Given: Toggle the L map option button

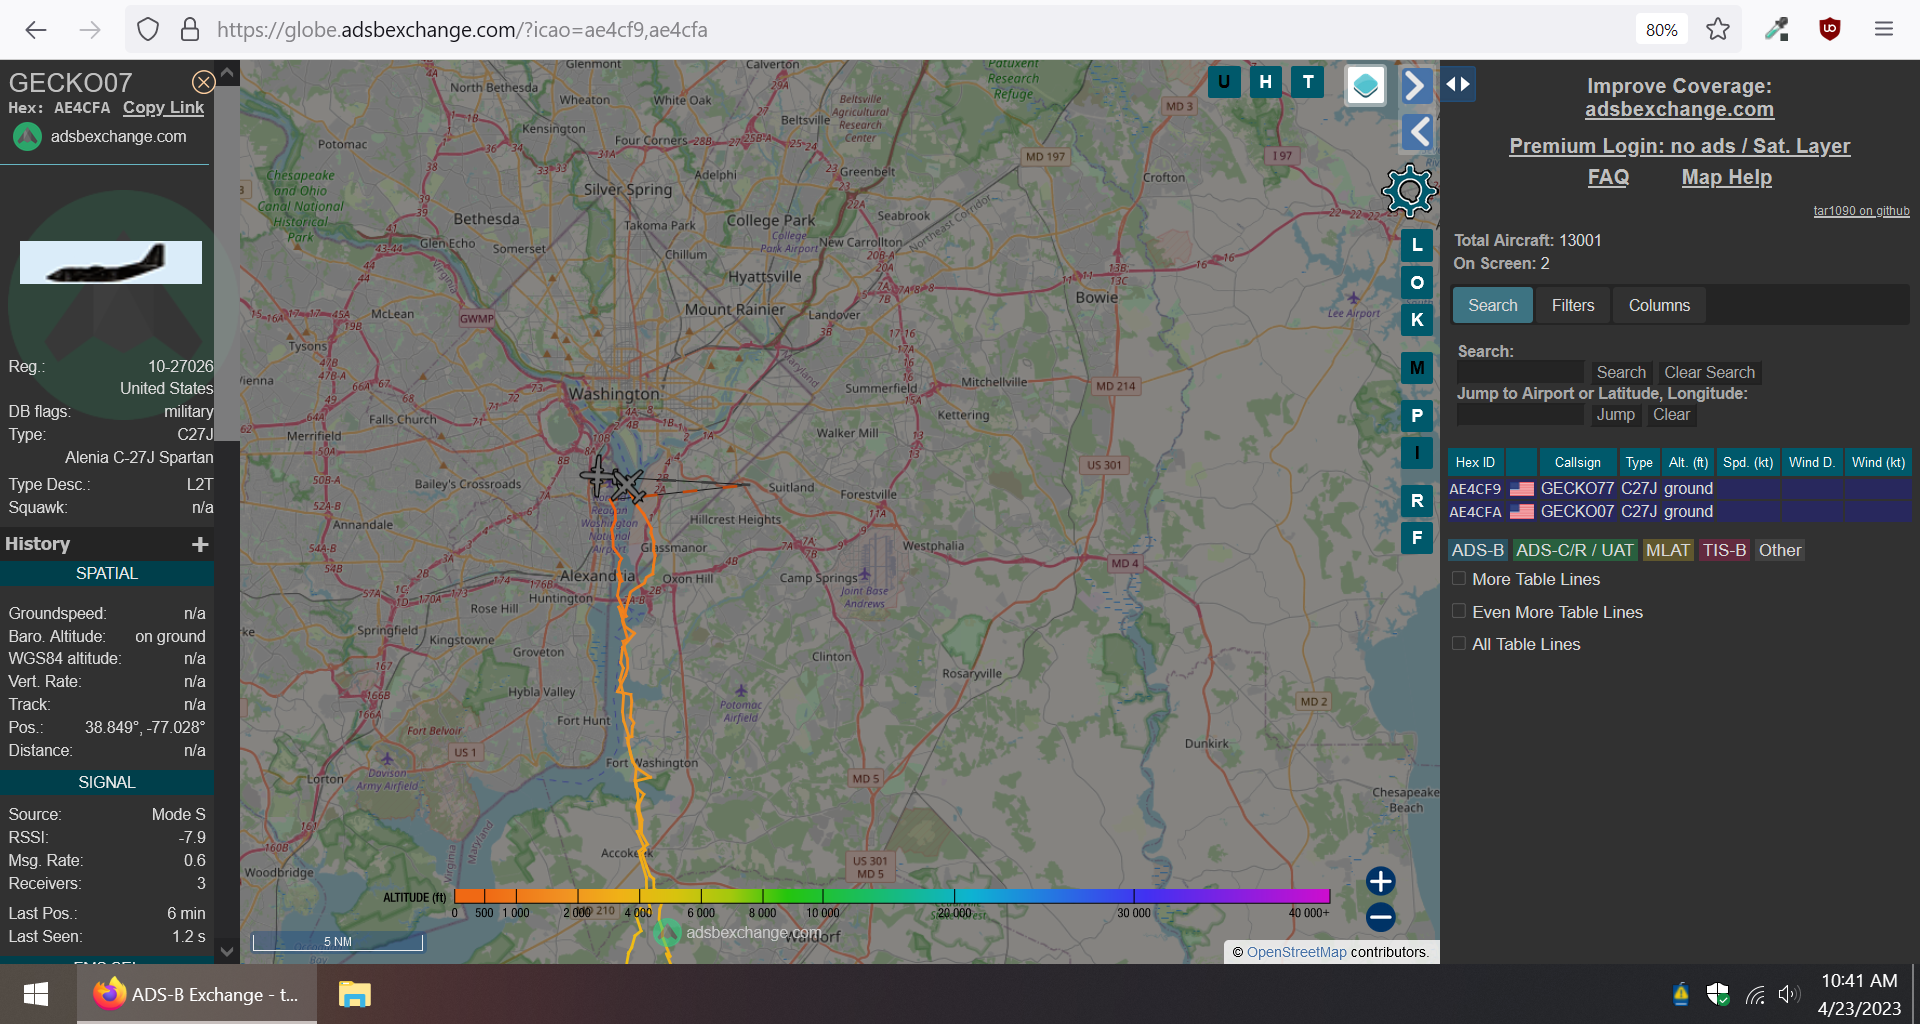Looking at the screenshot, I should tap(1417, 245).
